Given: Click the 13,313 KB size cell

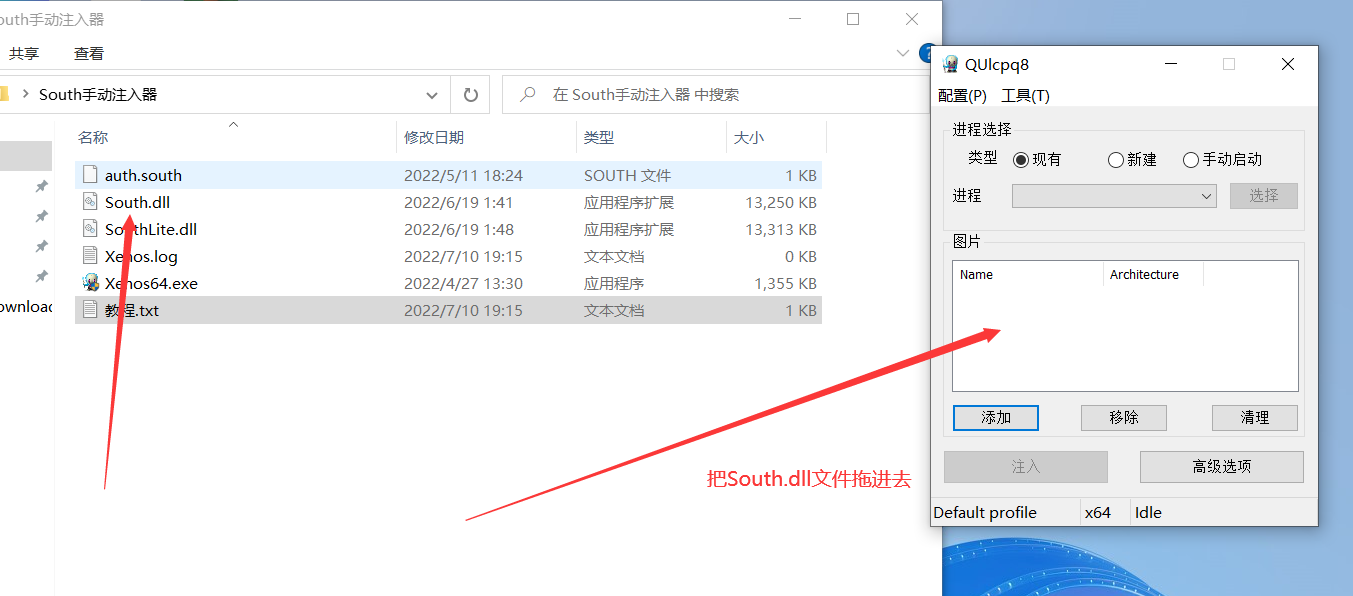Looking at the screenshot, I should pyautogui.click(x=782, y=229).
